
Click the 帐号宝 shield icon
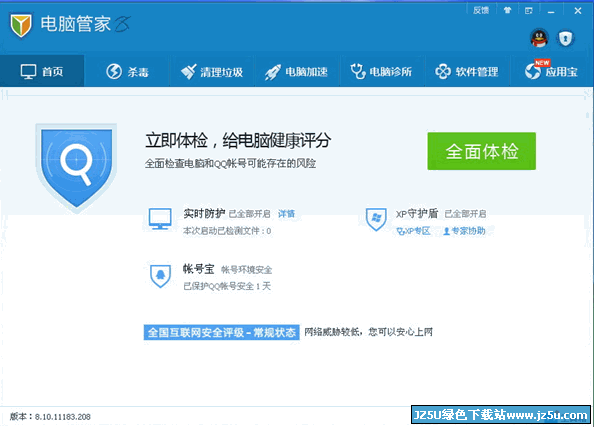point(160,275)
